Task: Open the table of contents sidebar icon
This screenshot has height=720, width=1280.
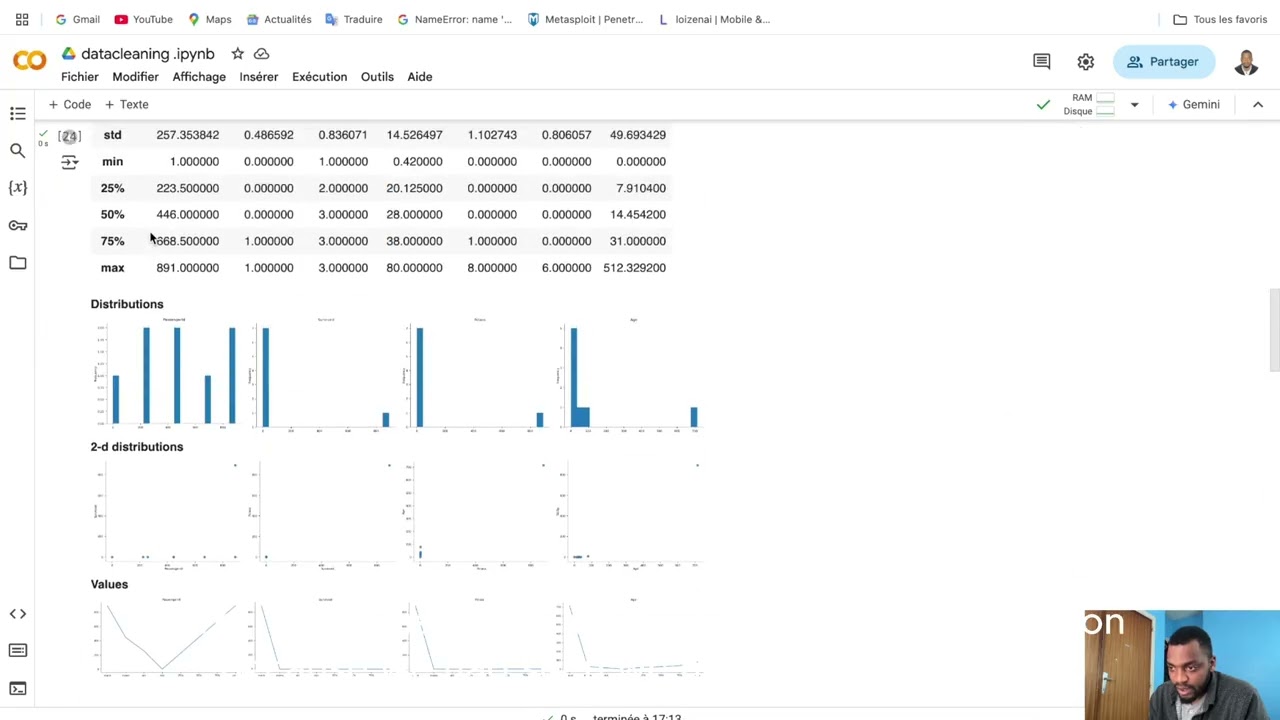Action: 18,113
